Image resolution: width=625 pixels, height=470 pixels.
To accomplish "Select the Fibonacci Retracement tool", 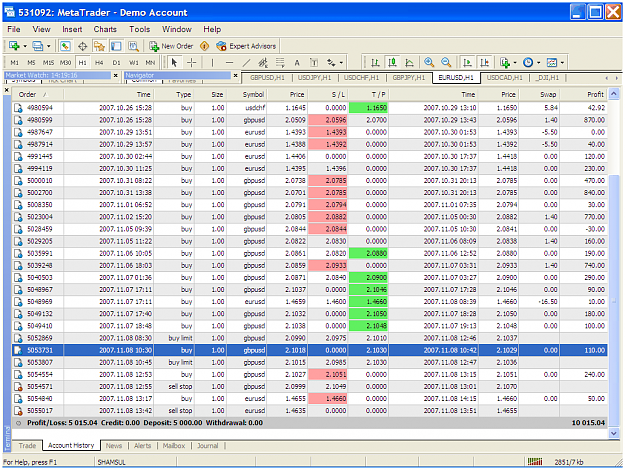I will tap(280, 63).
